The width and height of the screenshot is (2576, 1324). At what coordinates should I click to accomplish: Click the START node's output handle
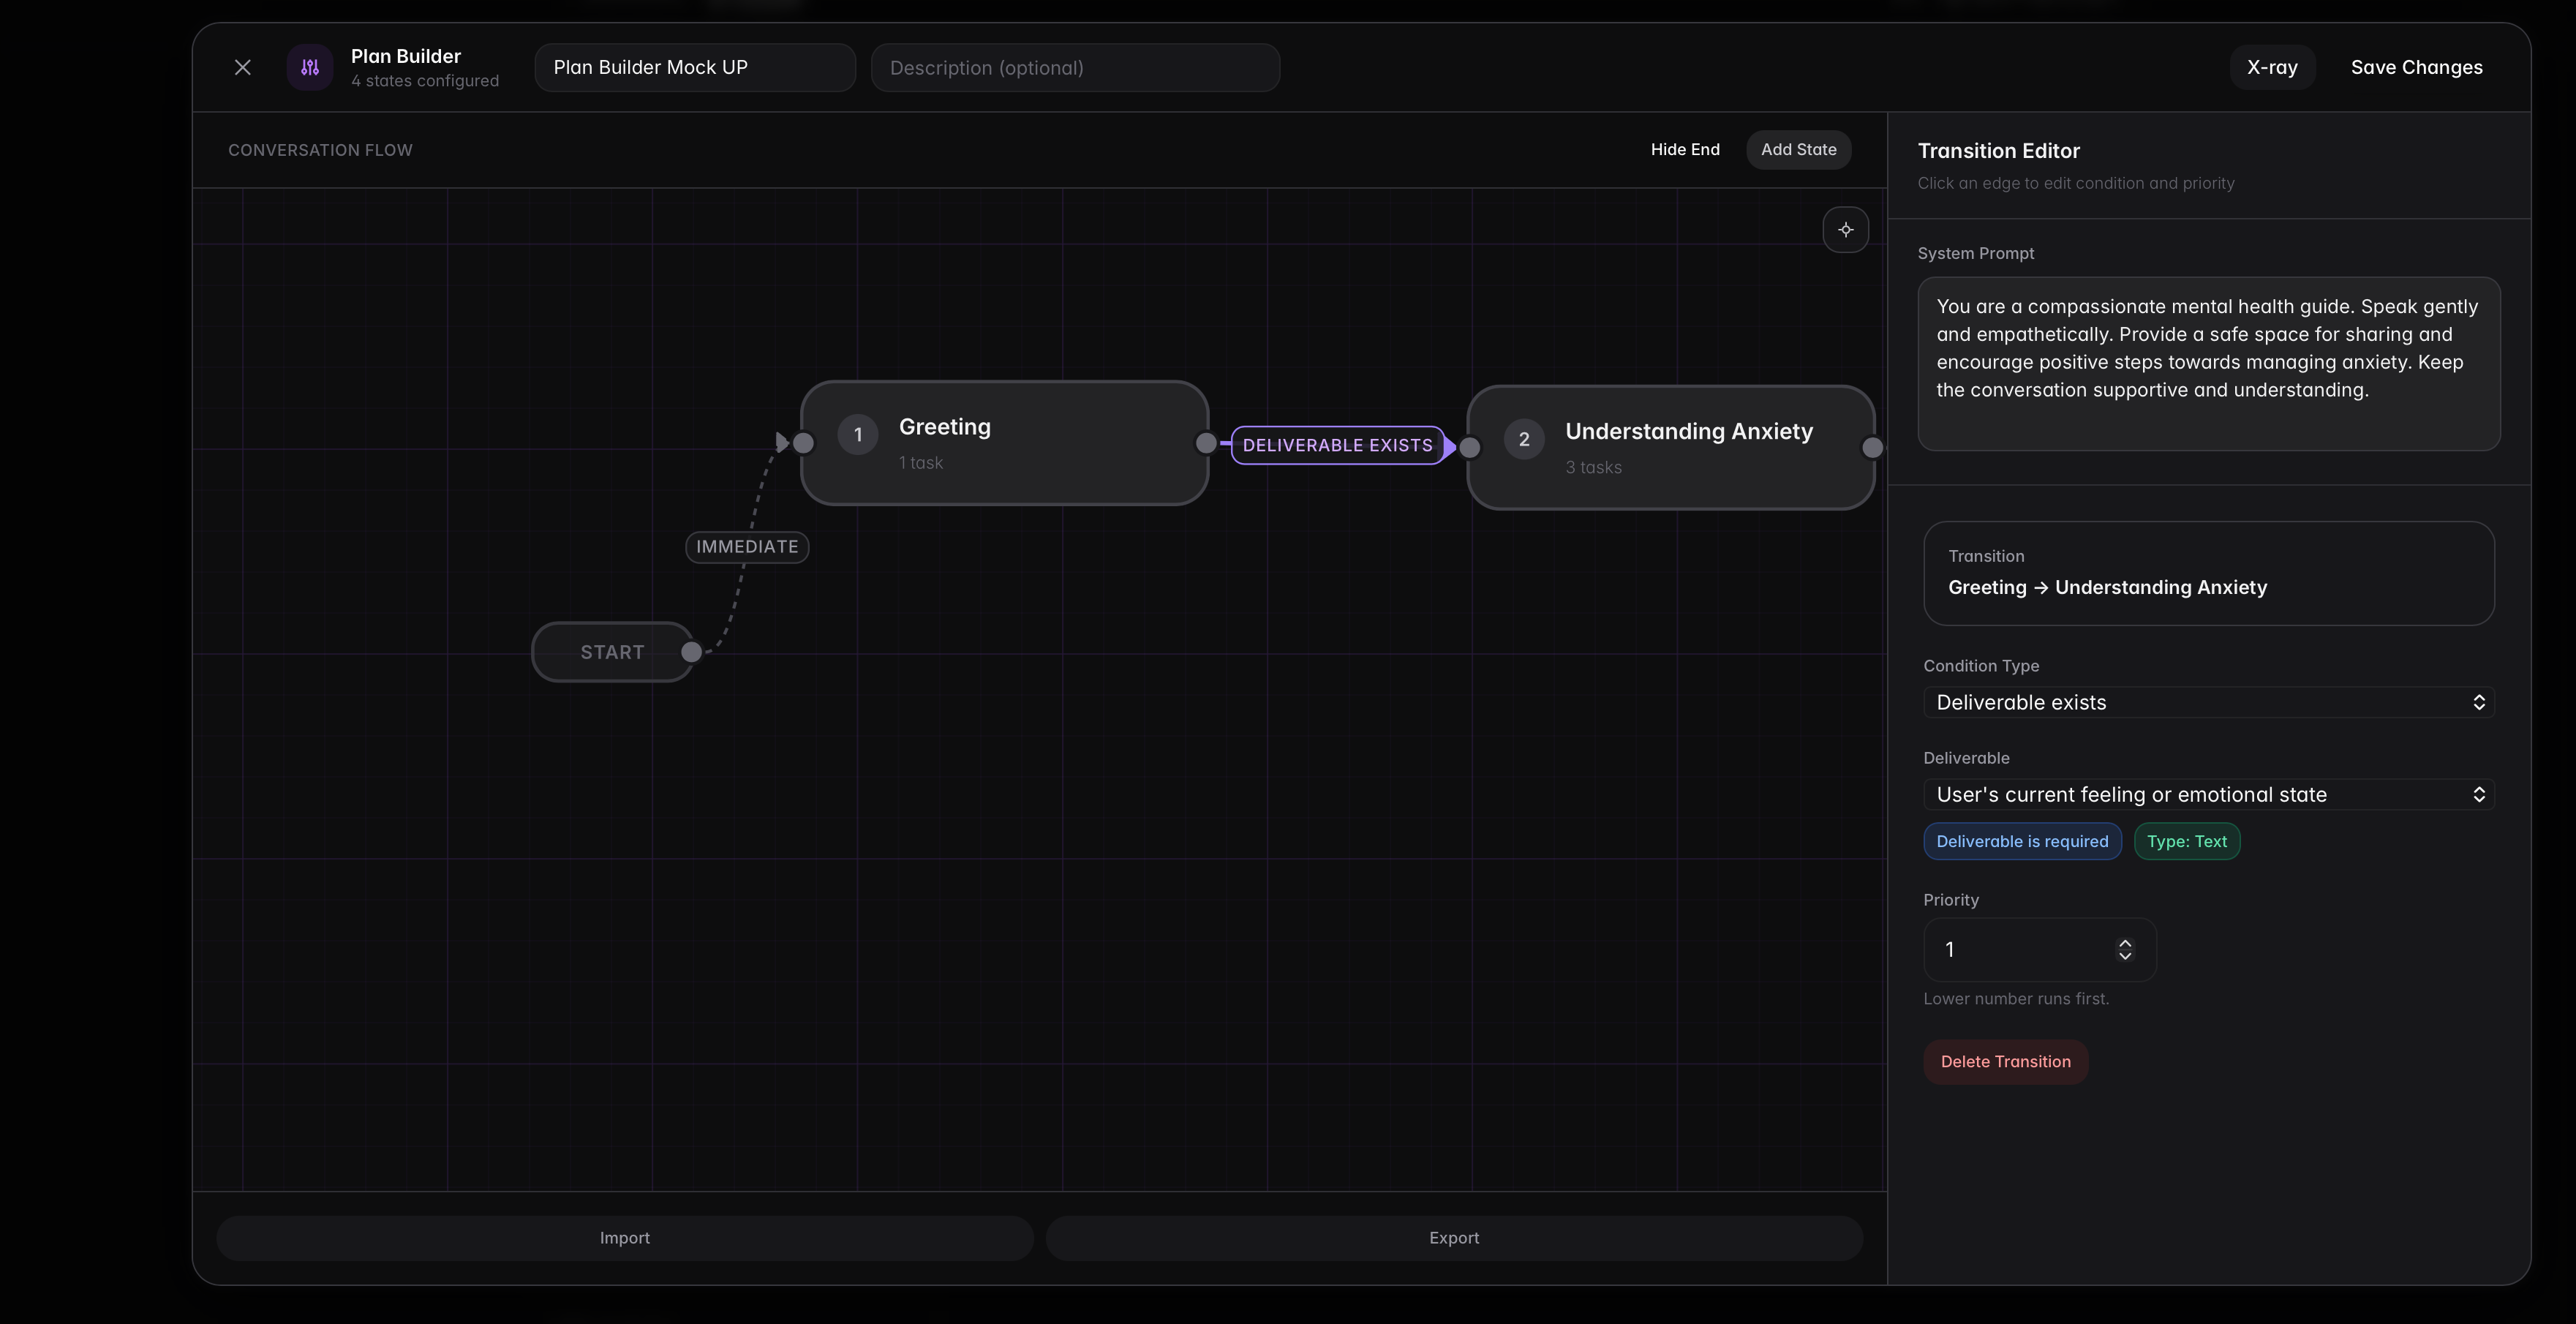coord(691,652)
